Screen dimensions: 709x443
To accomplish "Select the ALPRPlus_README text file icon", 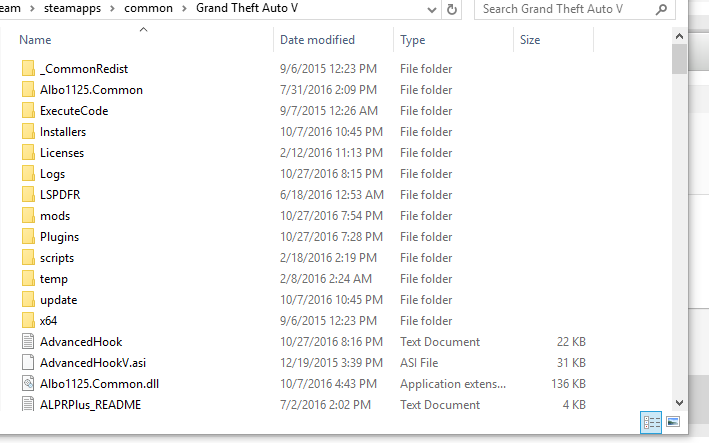I will point(27,405).
